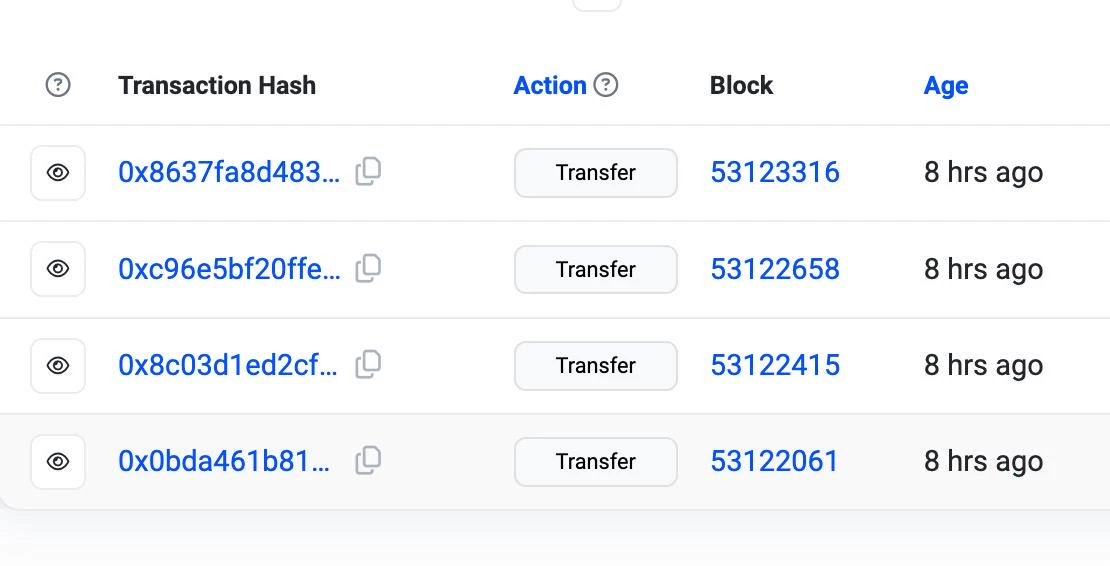Open transaction 0x0bda461b81 details
Viewport: 1110px width, 566px height.
click(x=224, y=461)
